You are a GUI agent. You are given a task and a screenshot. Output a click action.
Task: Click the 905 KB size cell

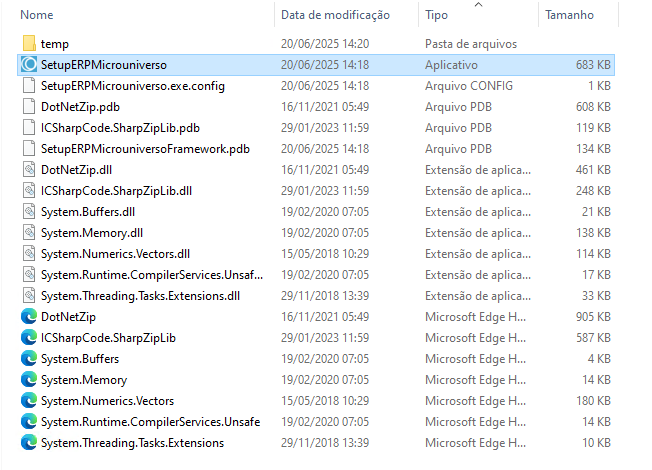pos(593,317)
